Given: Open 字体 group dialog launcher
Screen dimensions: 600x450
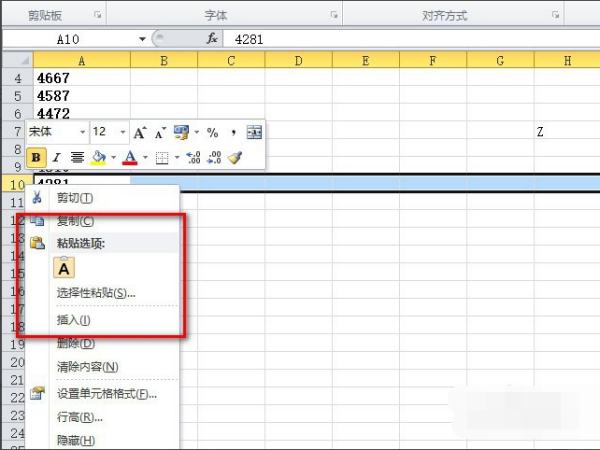Looking at the screenshot, I should pyautogui.click(x=334, y=15).
